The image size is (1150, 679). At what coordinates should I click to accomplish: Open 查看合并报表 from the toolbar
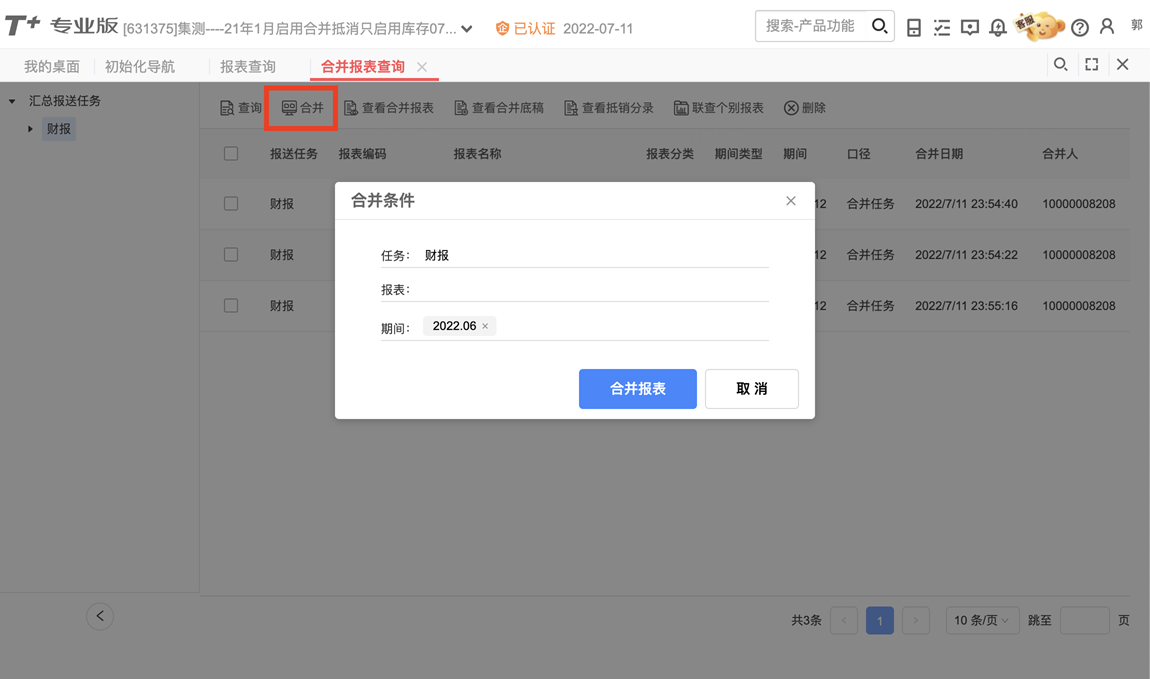pos(389,108)
